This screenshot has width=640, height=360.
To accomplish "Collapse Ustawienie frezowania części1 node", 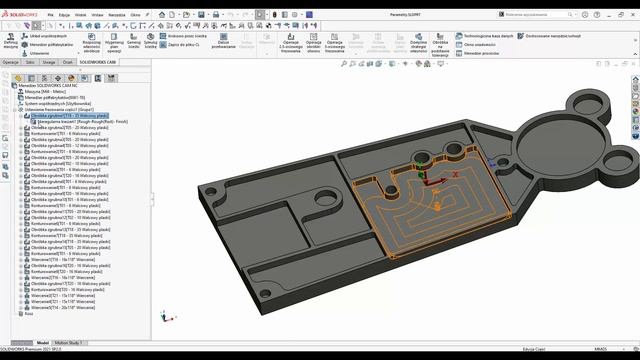I will (x=15, y=110).
